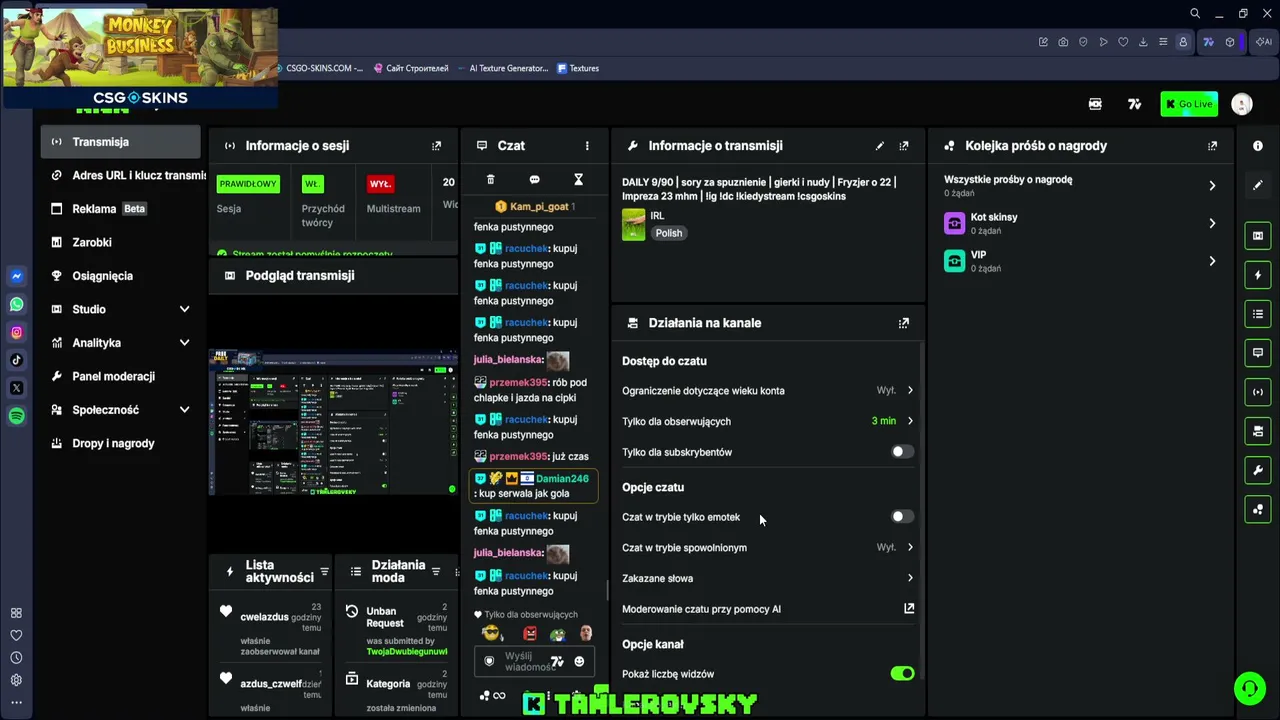Pop out the Działania na kanale panel

904,323
